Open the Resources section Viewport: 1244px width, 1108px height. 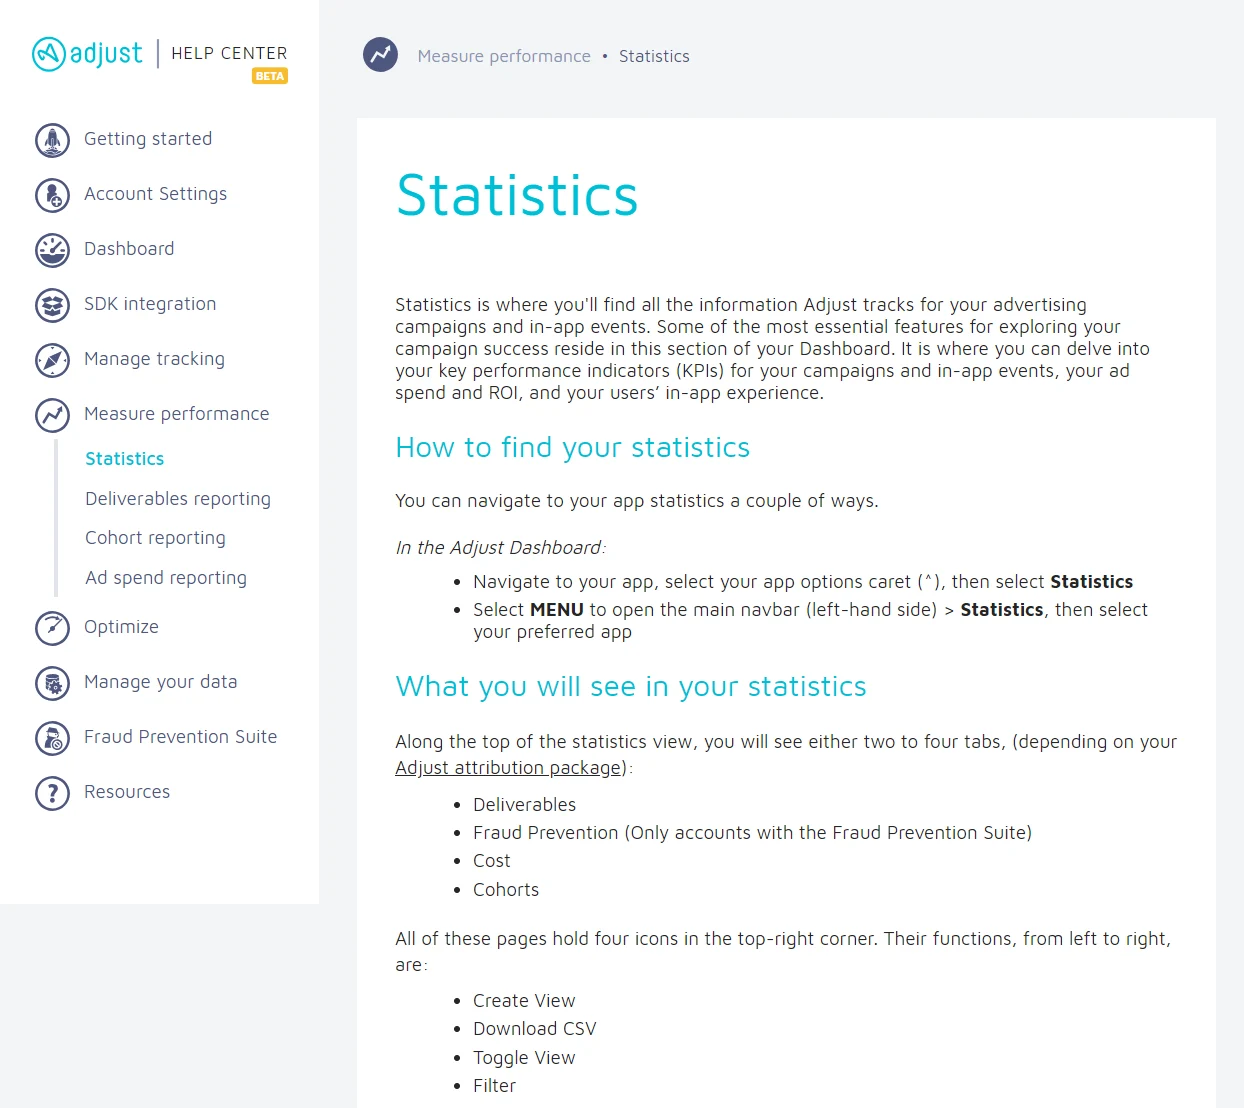pos(127,792)
